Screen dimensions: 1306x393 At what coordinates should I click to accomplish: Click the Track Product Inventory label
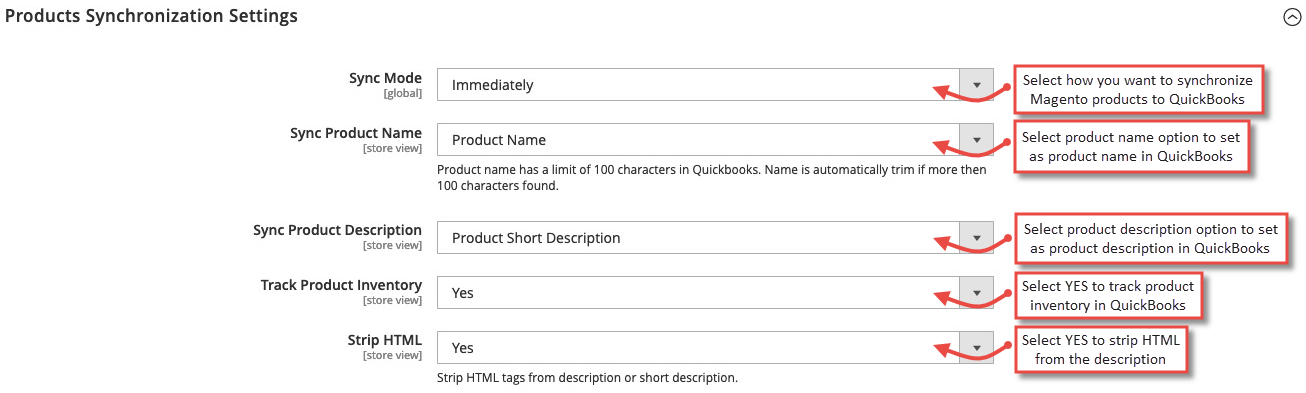click(341, 285)
